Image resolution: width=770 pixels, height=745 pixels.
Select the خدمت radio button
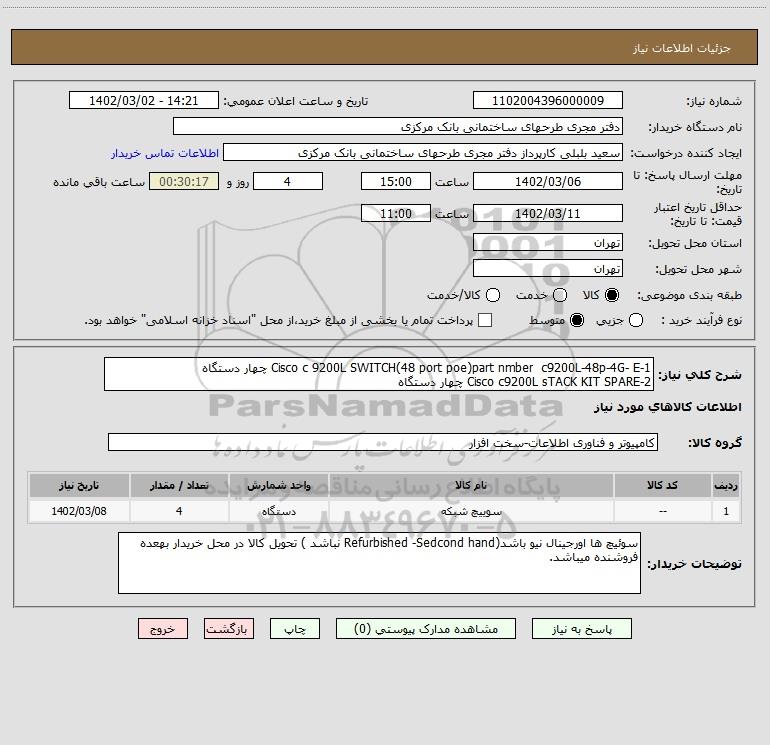coord(560,295)
